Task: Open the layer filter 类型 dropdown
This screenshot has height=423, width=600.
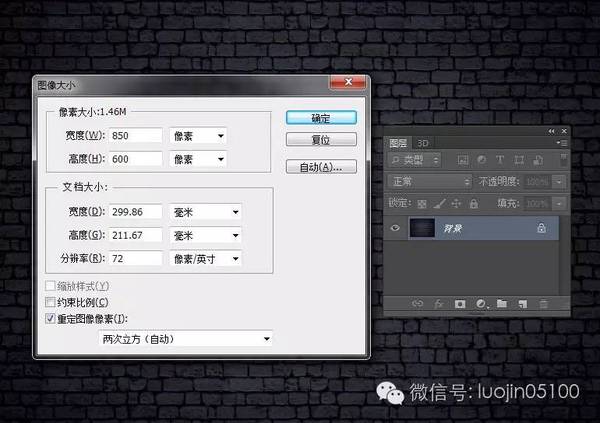Action: (x=414, y=160)
